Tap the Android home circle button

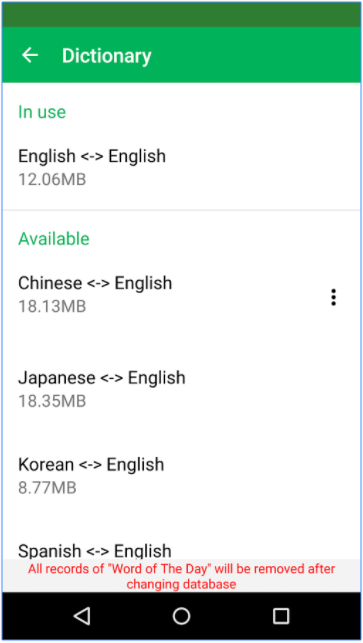pyautogui.click(x=181, y=616)
